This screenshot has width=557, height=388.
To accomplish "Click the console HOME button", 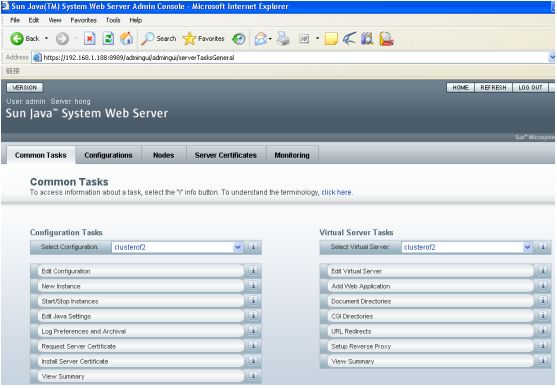I will point(460,87).
